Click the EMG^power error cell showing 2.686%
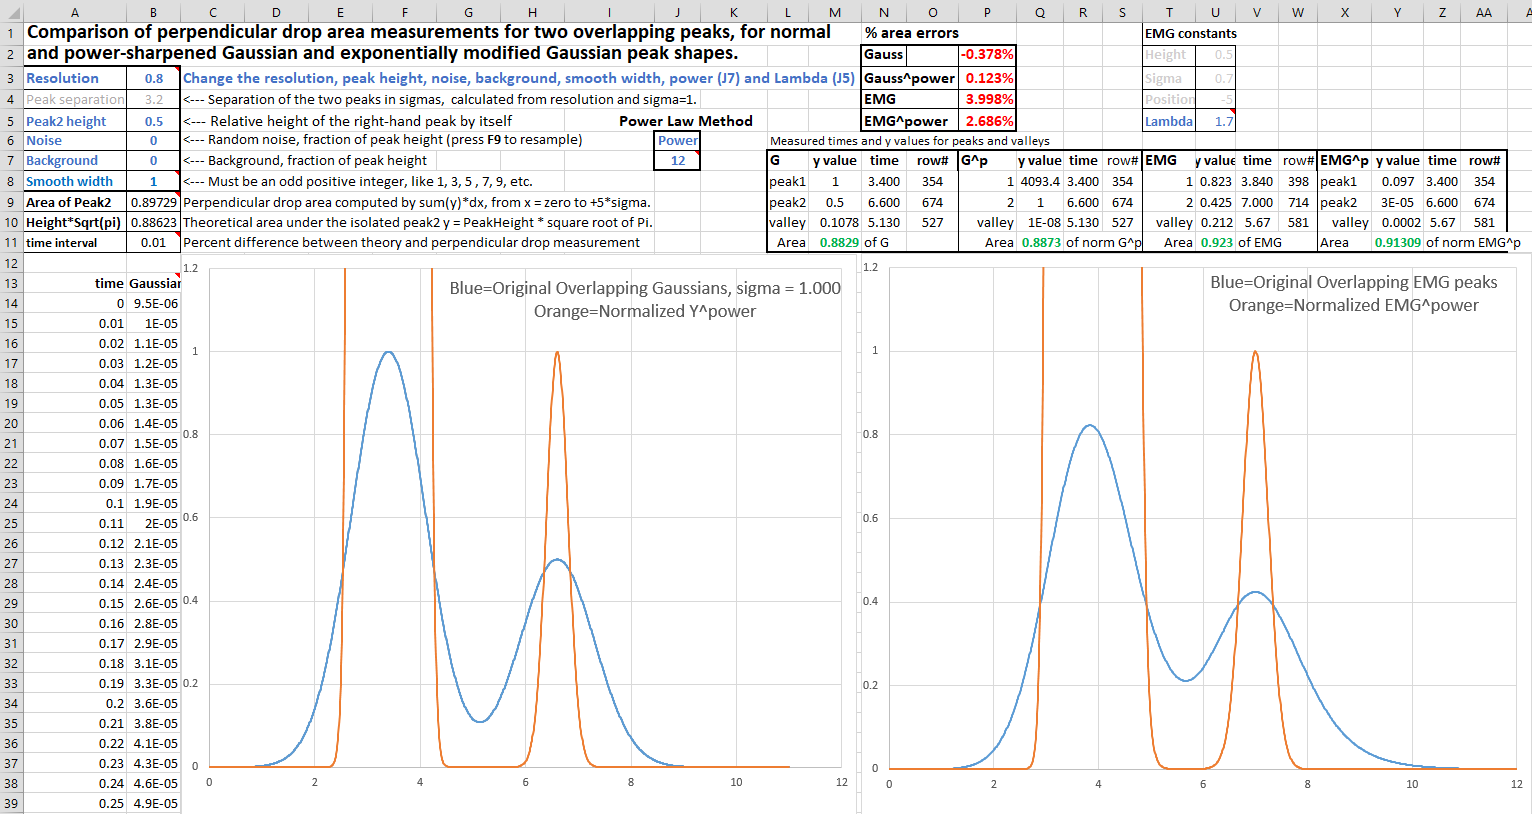Viewport: 1532px width, 814px height. tap(987, 121)
